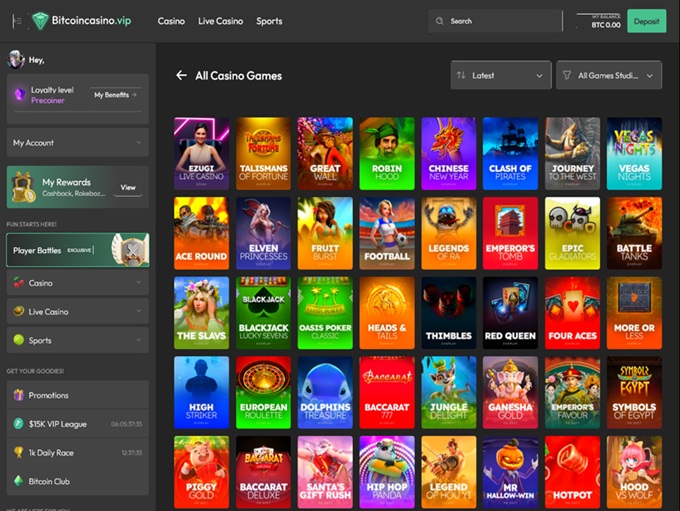Screen dimensions: 680x511
Task: Go to Live Casino in top navigation
Action: point(220,21)
